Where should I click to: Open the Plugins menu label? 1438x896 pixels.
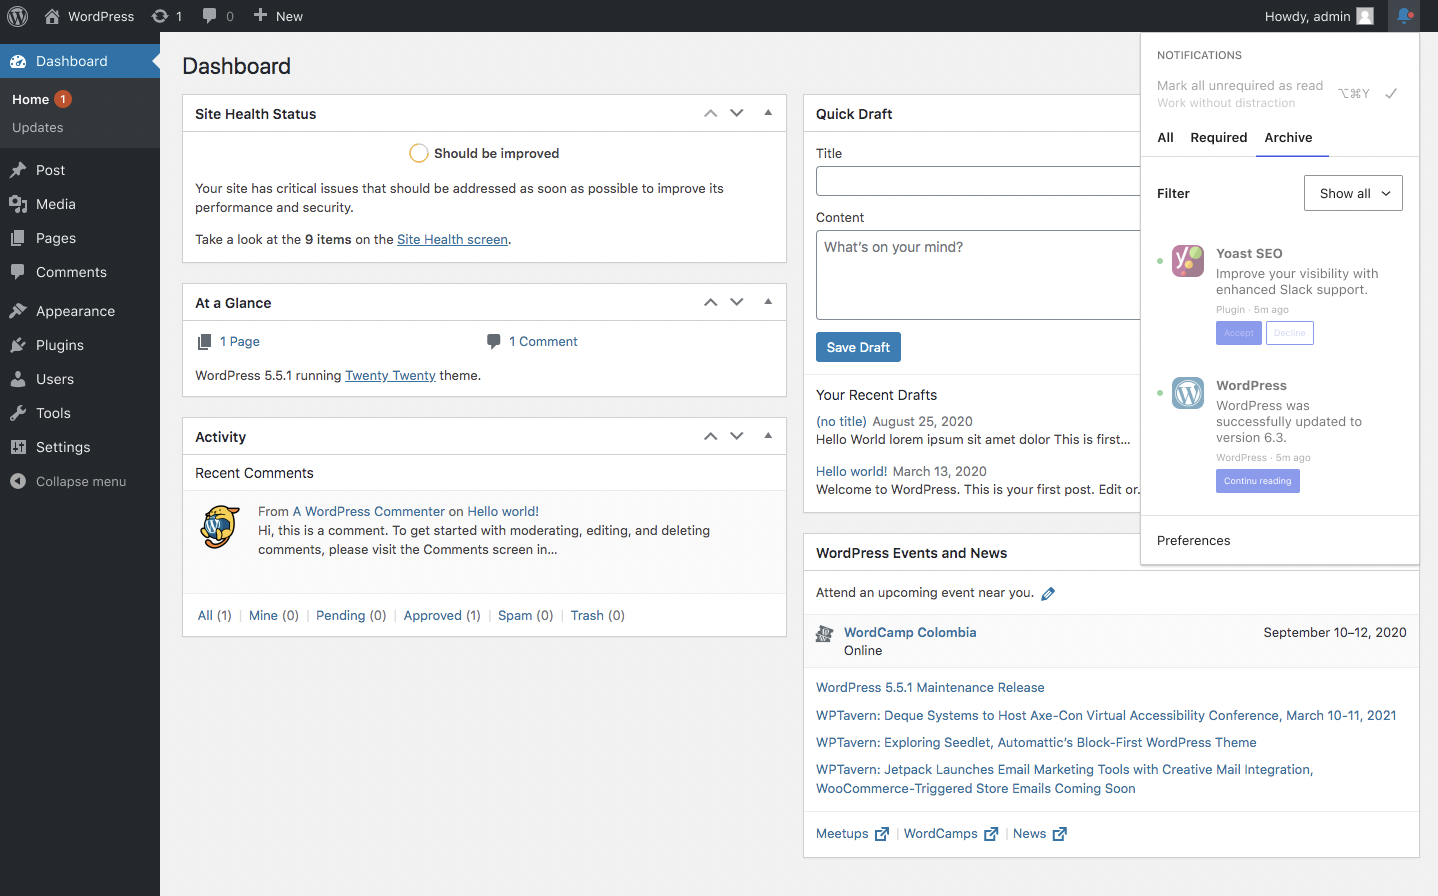tap(60, 345)
